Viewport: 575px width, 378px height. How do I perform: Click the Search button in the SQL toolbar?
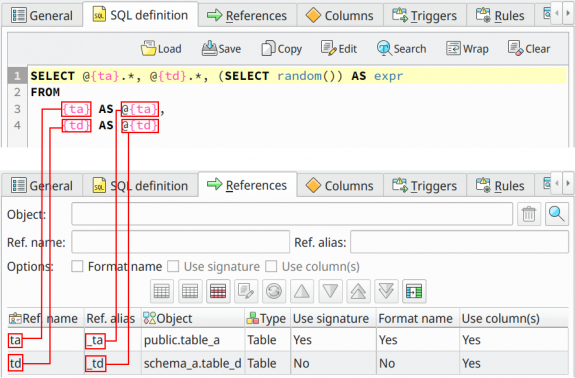(402, 48)
